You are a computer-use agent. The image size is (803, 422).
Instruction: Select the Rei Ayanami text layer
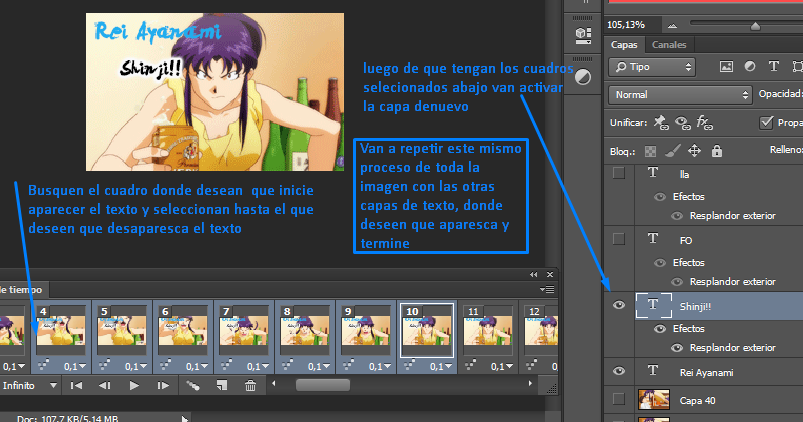pyautogui.click(x=706, y=372)
